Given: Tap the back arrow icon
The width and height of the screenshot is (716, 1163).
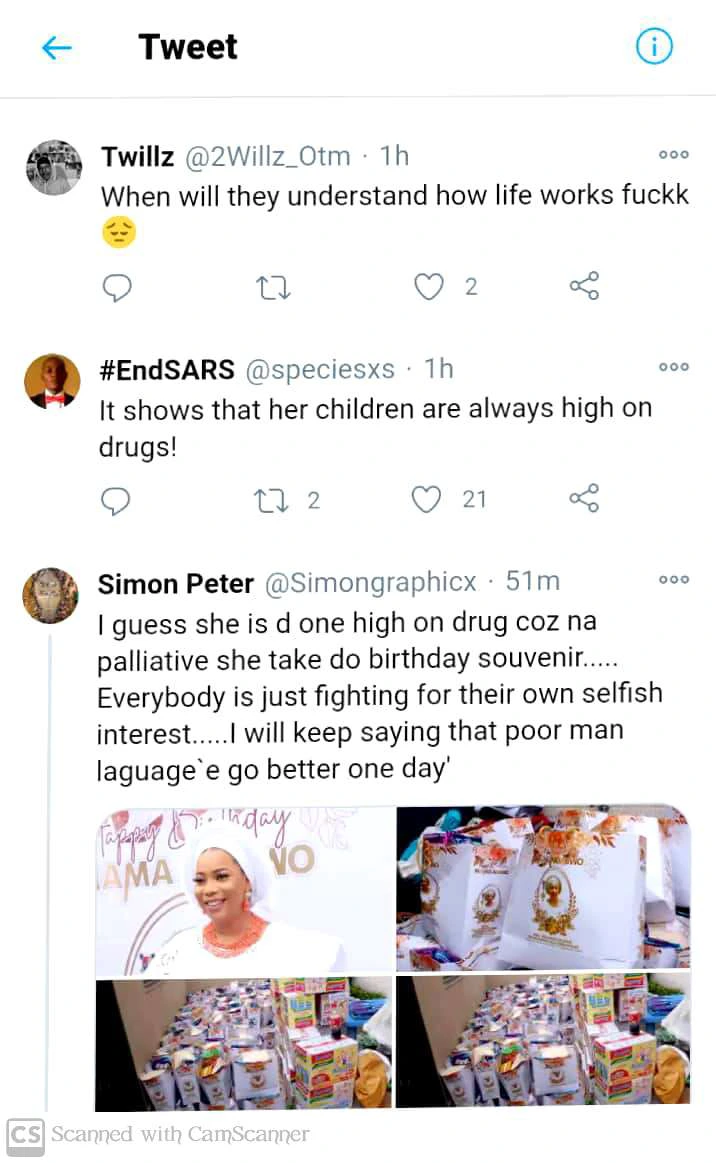Looking at the screenshot, I should coord(57,47).
